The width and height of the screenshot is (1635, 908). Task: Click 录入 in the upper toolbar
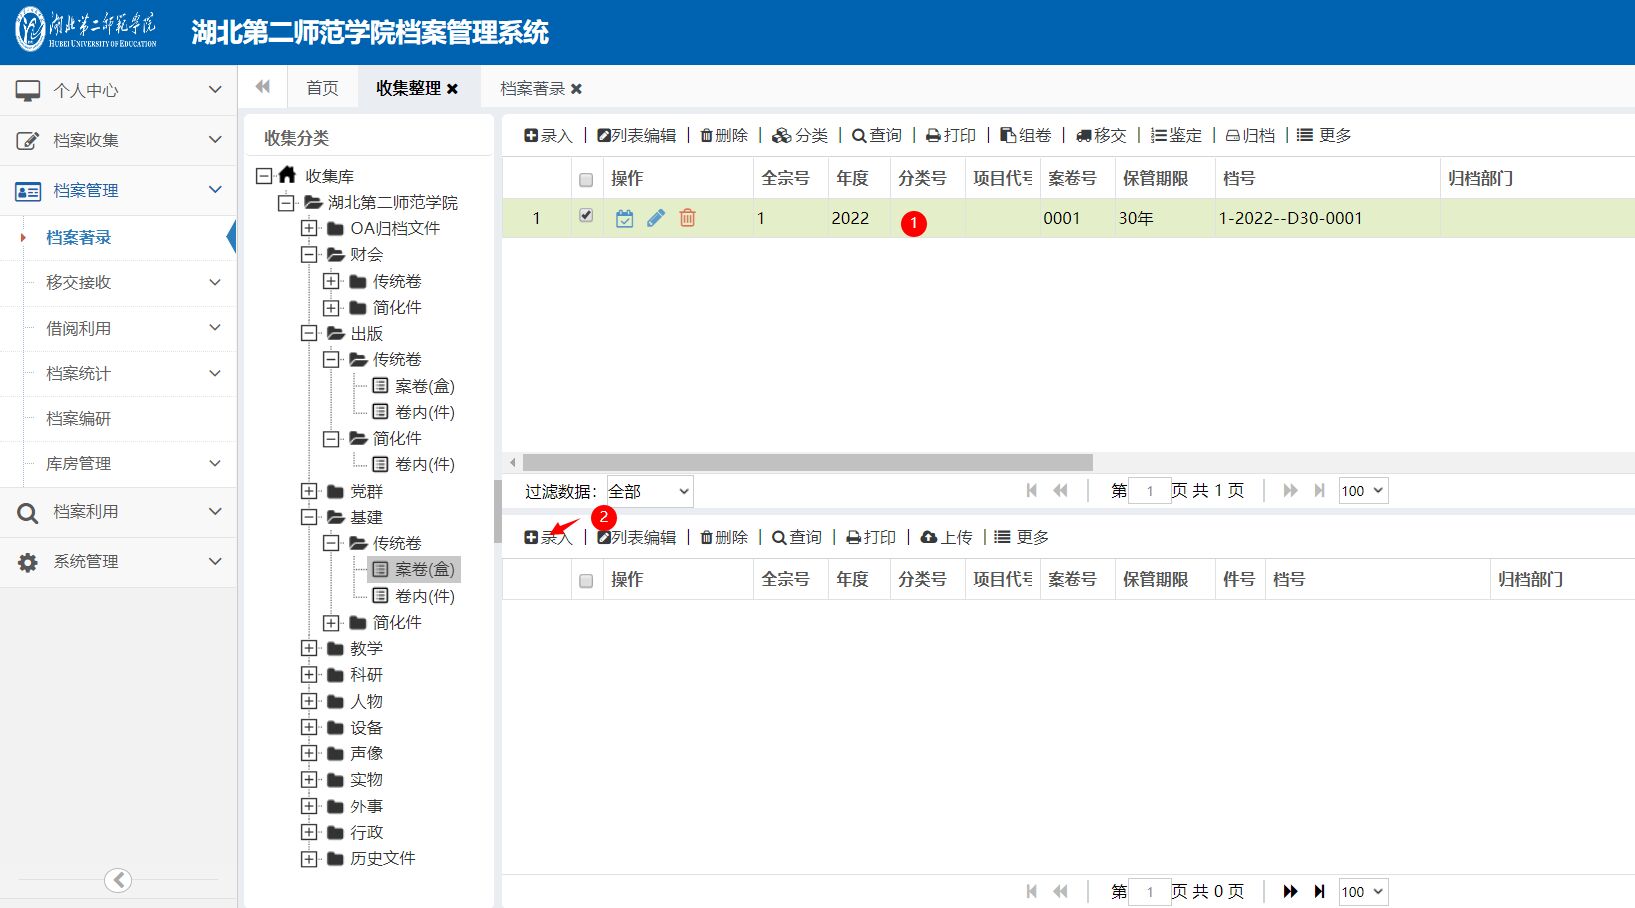point(548,135)
